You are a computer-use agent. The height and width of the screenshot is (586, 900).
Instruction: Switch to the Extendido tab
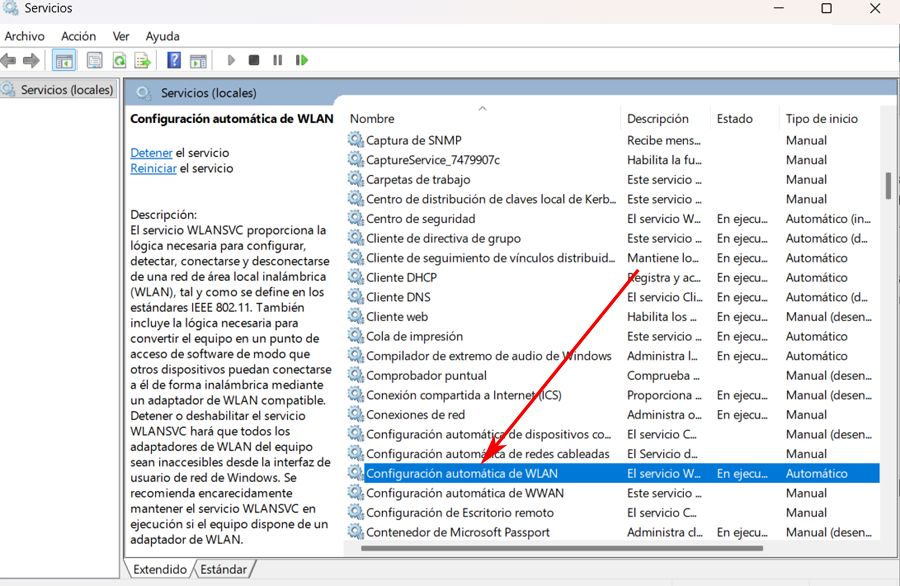pyautogui.click(x=160, y=567)
